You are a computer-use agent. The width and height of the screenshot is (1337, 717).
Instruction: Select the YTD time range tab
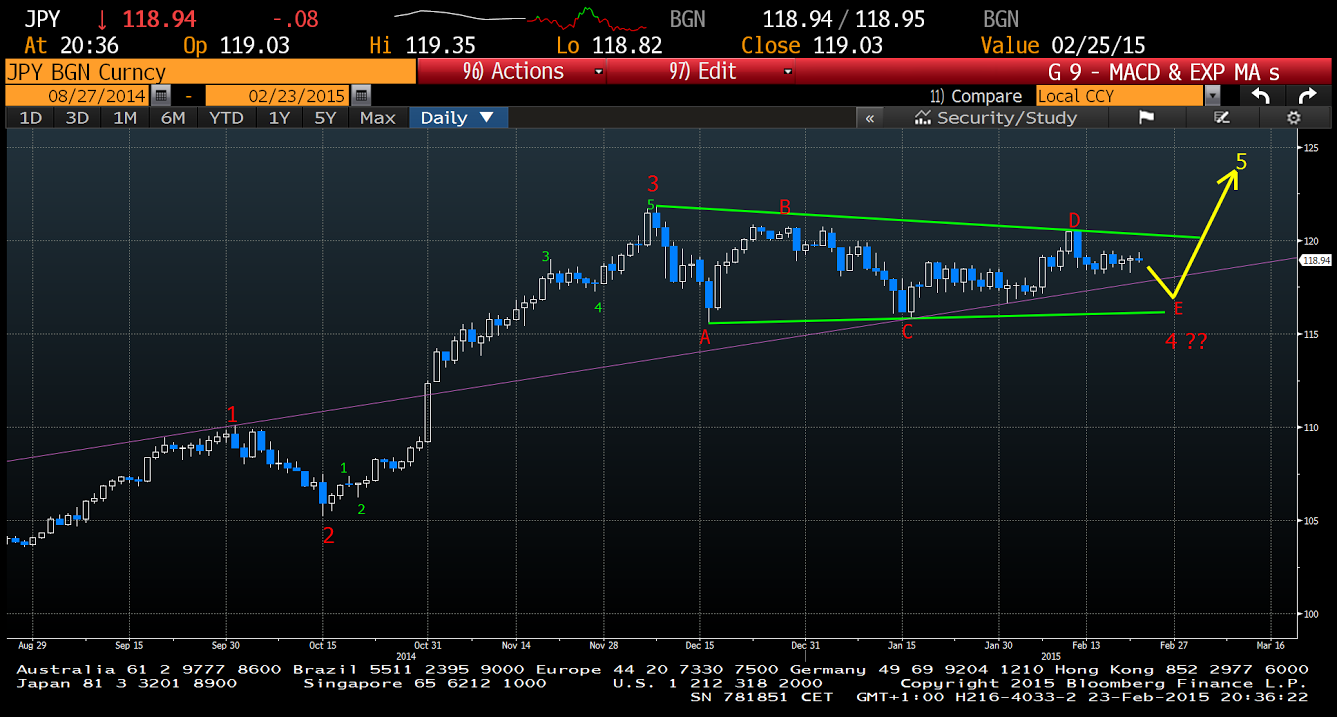227,118
